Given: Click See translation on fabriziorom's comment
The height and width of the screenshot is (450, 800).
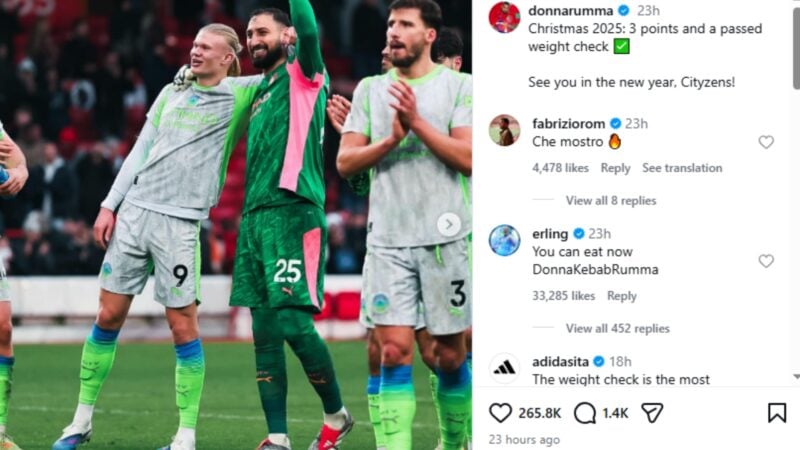Looking at the screenshot, I should (x=682, y=168).
